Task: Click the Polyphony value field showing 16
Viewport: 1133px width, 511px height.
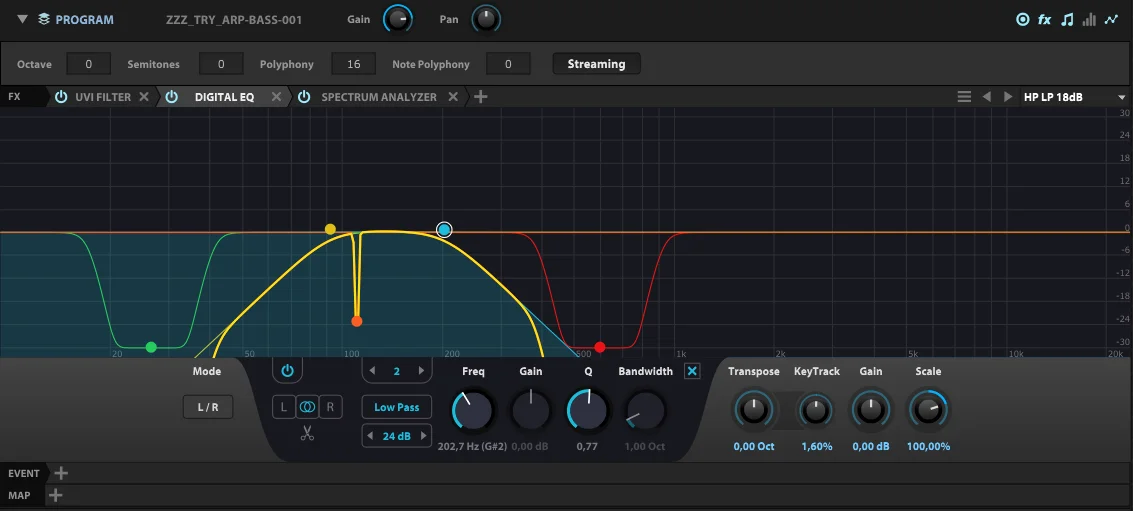Action: click(x=353, y=64)
